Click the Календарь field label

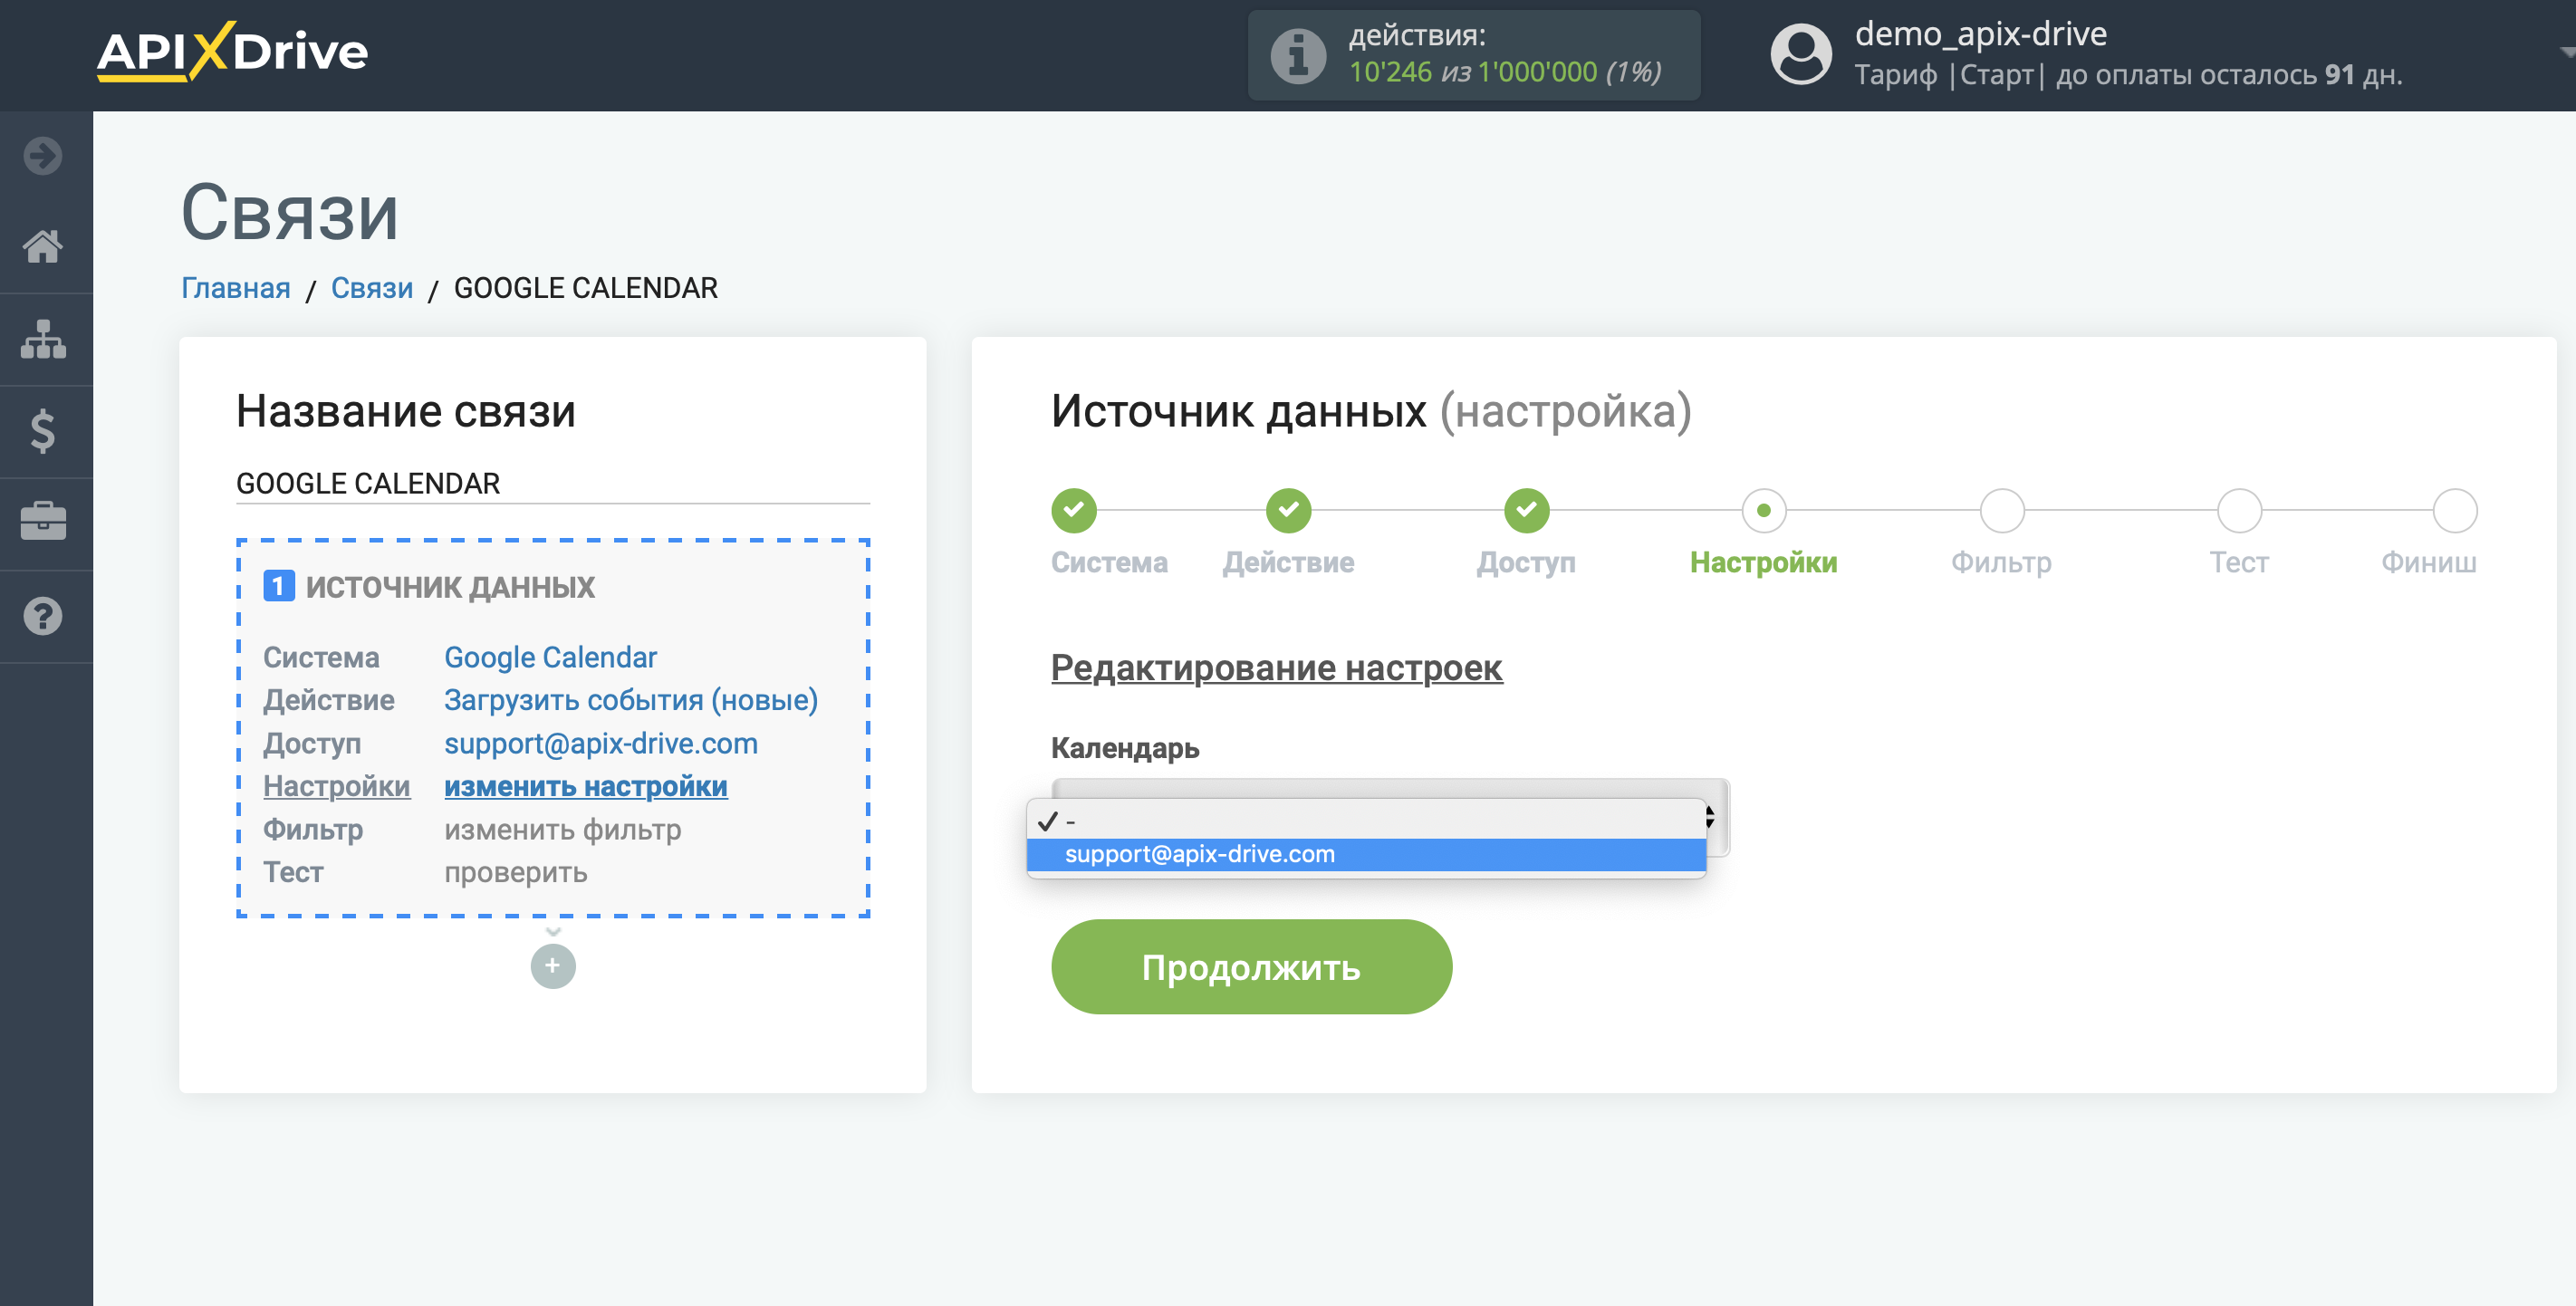click(1124, 747)
